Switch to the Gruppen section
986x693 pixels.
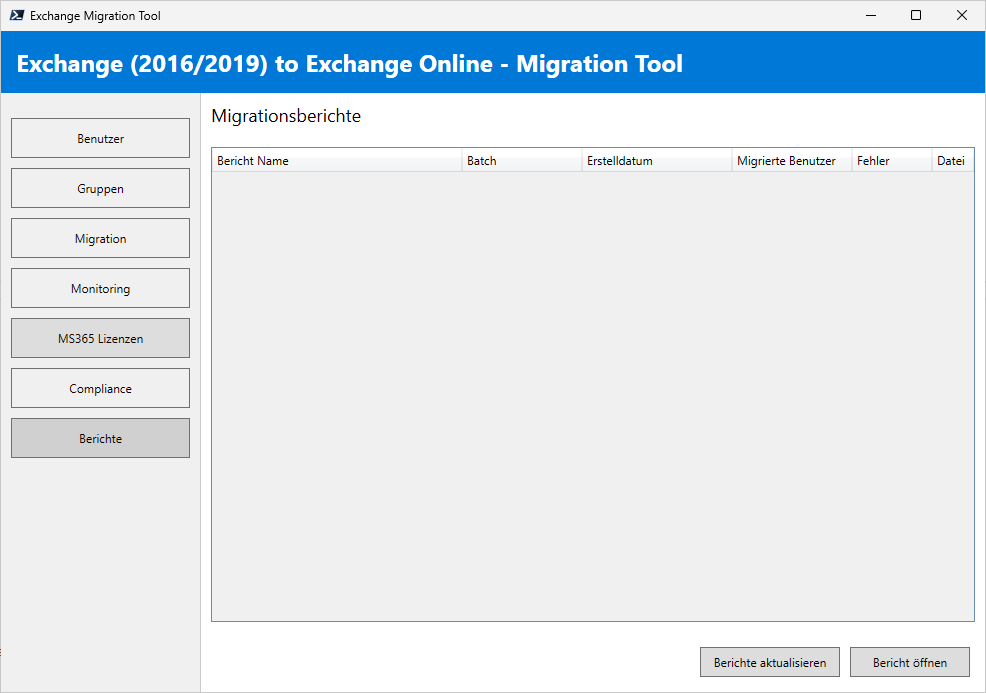pos(100,188)
